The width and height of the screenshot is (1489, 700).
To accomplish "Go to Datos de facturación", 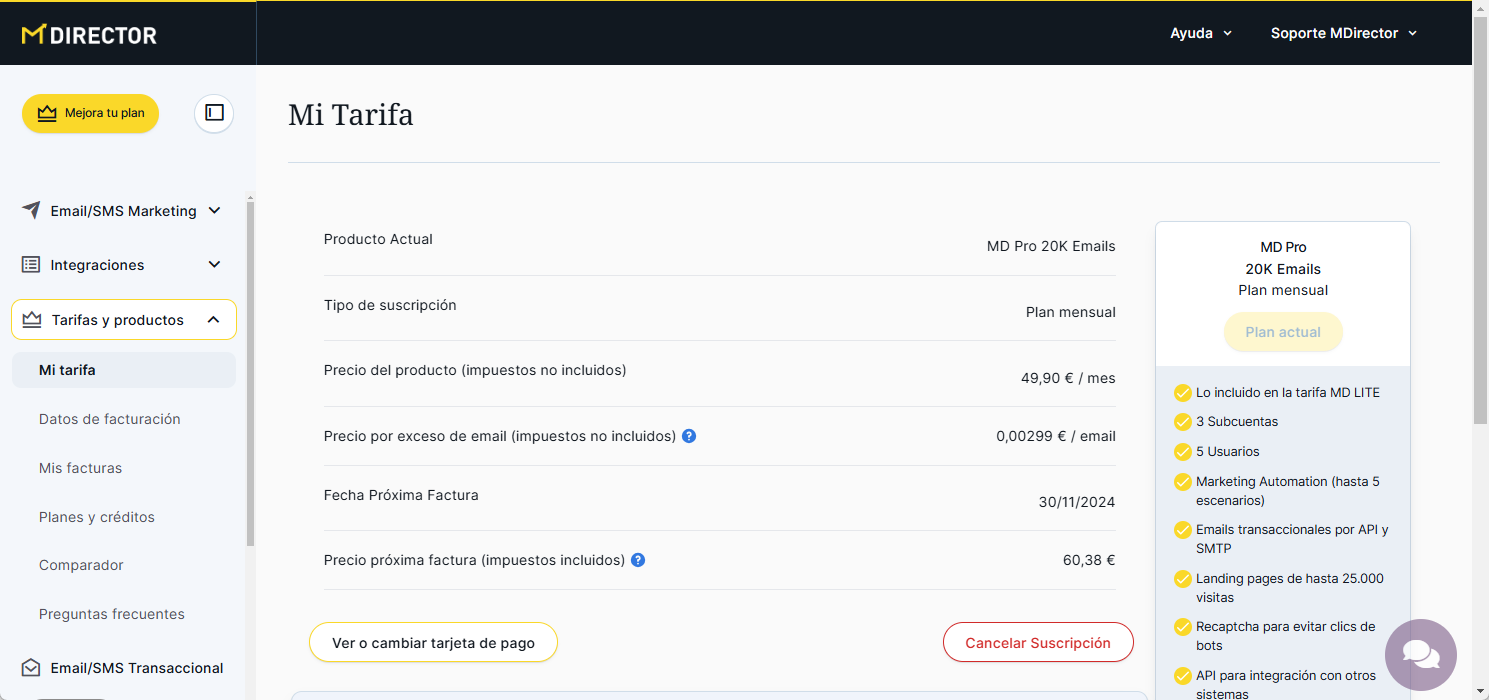I will click(110, 419).
